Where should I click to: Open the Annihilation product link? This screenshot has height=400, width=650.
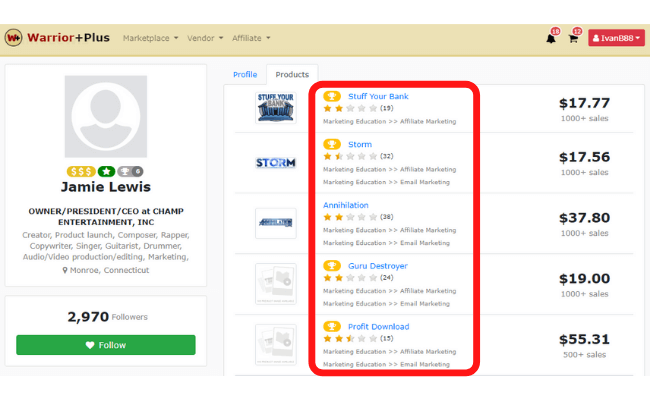coord(346,205)
